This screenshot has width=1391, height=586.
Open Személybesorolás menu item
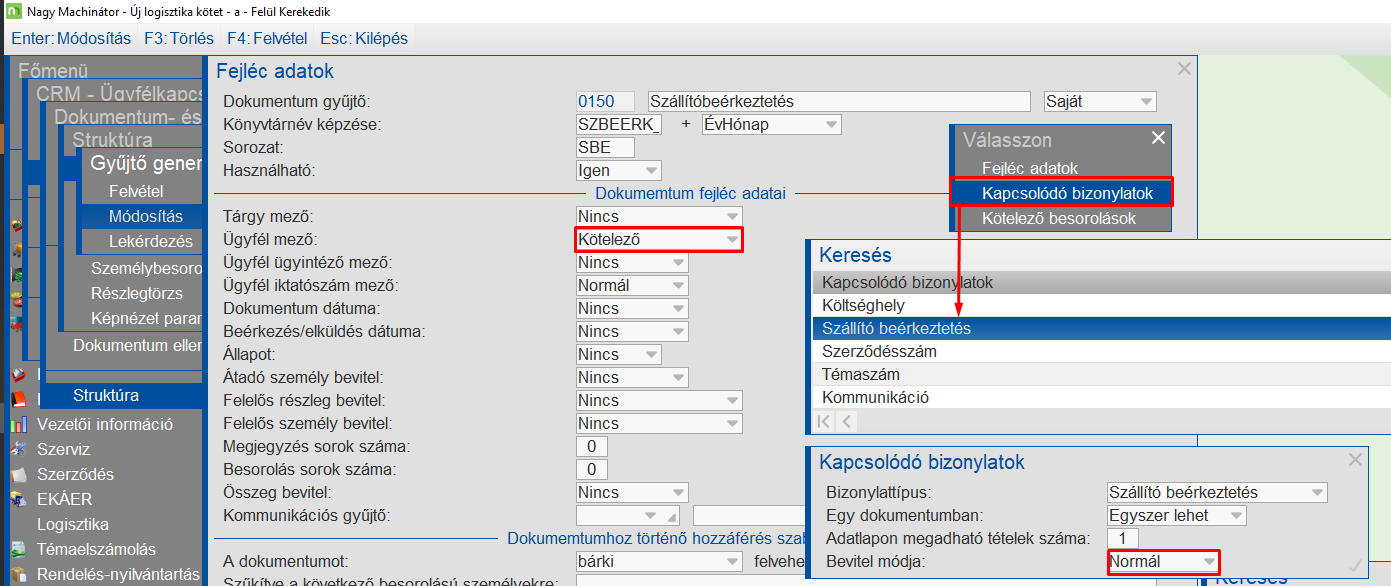pyautogui.click(x=146, y=268)
